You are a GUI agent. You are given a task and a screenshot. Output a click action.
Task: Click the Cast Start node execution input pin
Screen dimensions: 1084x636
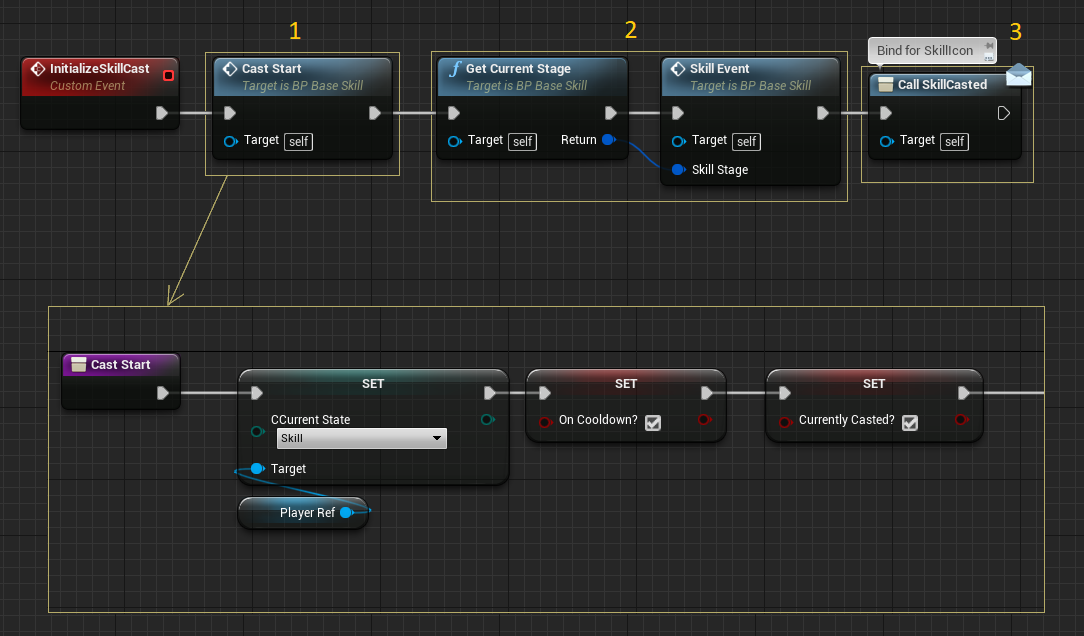click(230, 113)
